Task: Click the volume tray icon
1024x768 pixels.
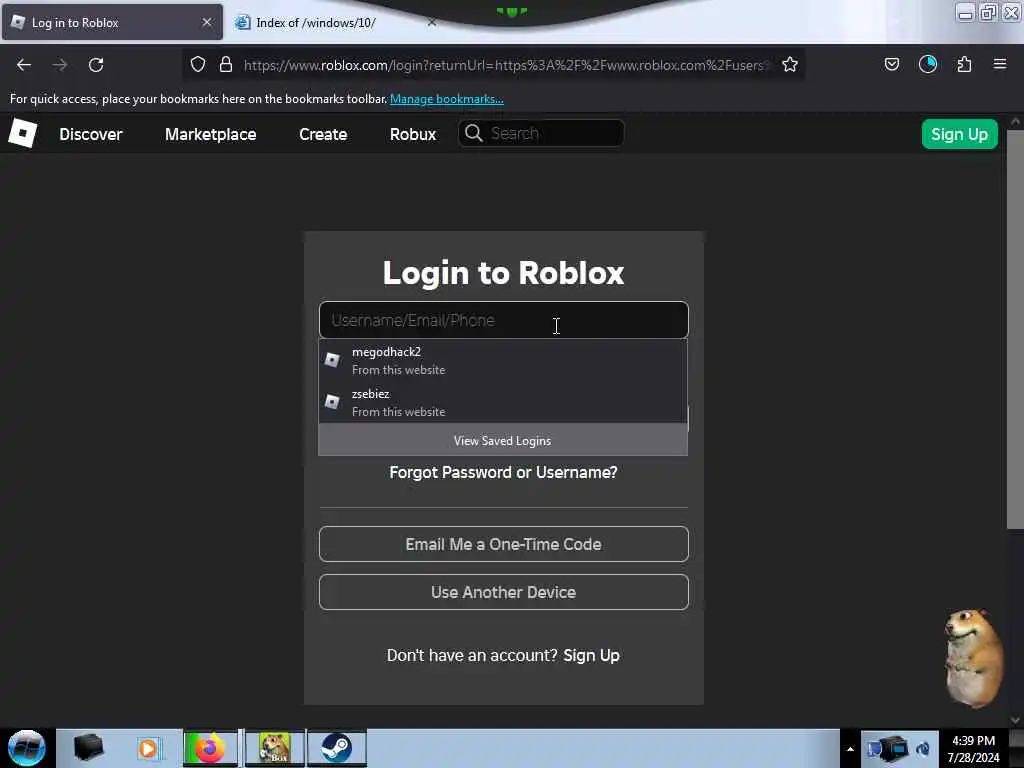Action: tap(923, 749)
